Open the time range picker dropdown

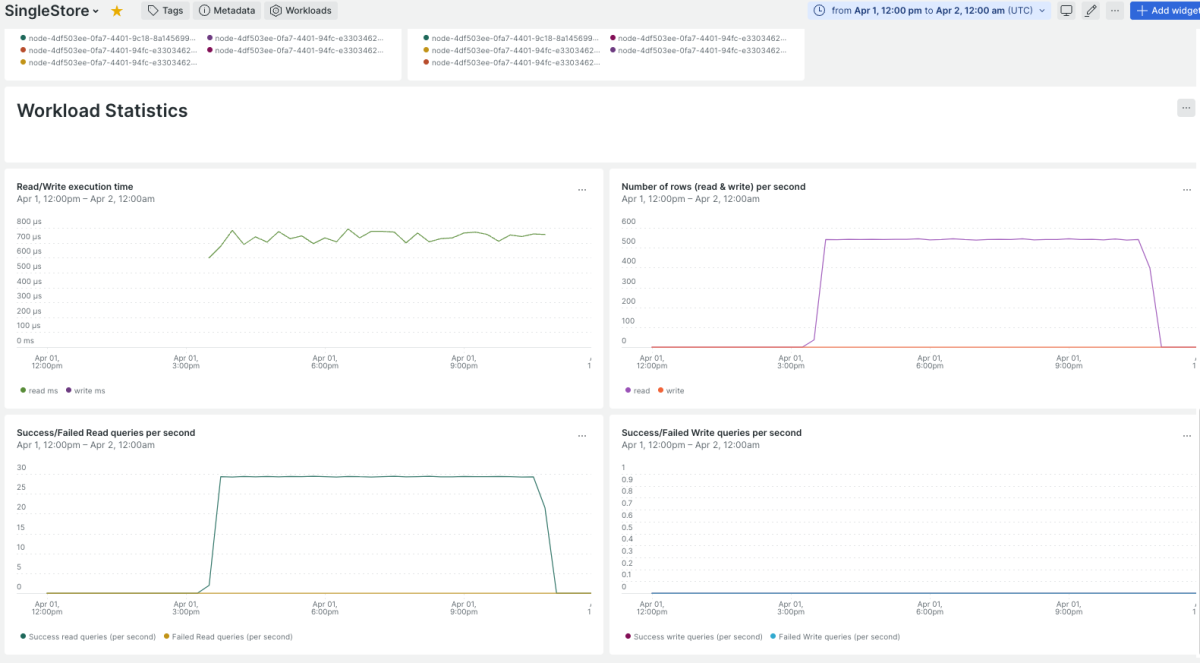(x=930, y=11)
